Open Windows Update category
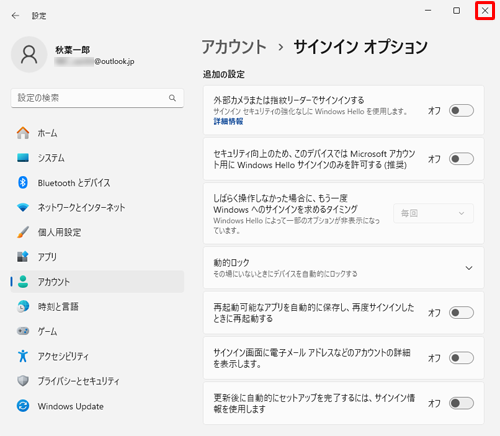Image resolution: width=500 pixels, height=436 pixels. [97, 406]
